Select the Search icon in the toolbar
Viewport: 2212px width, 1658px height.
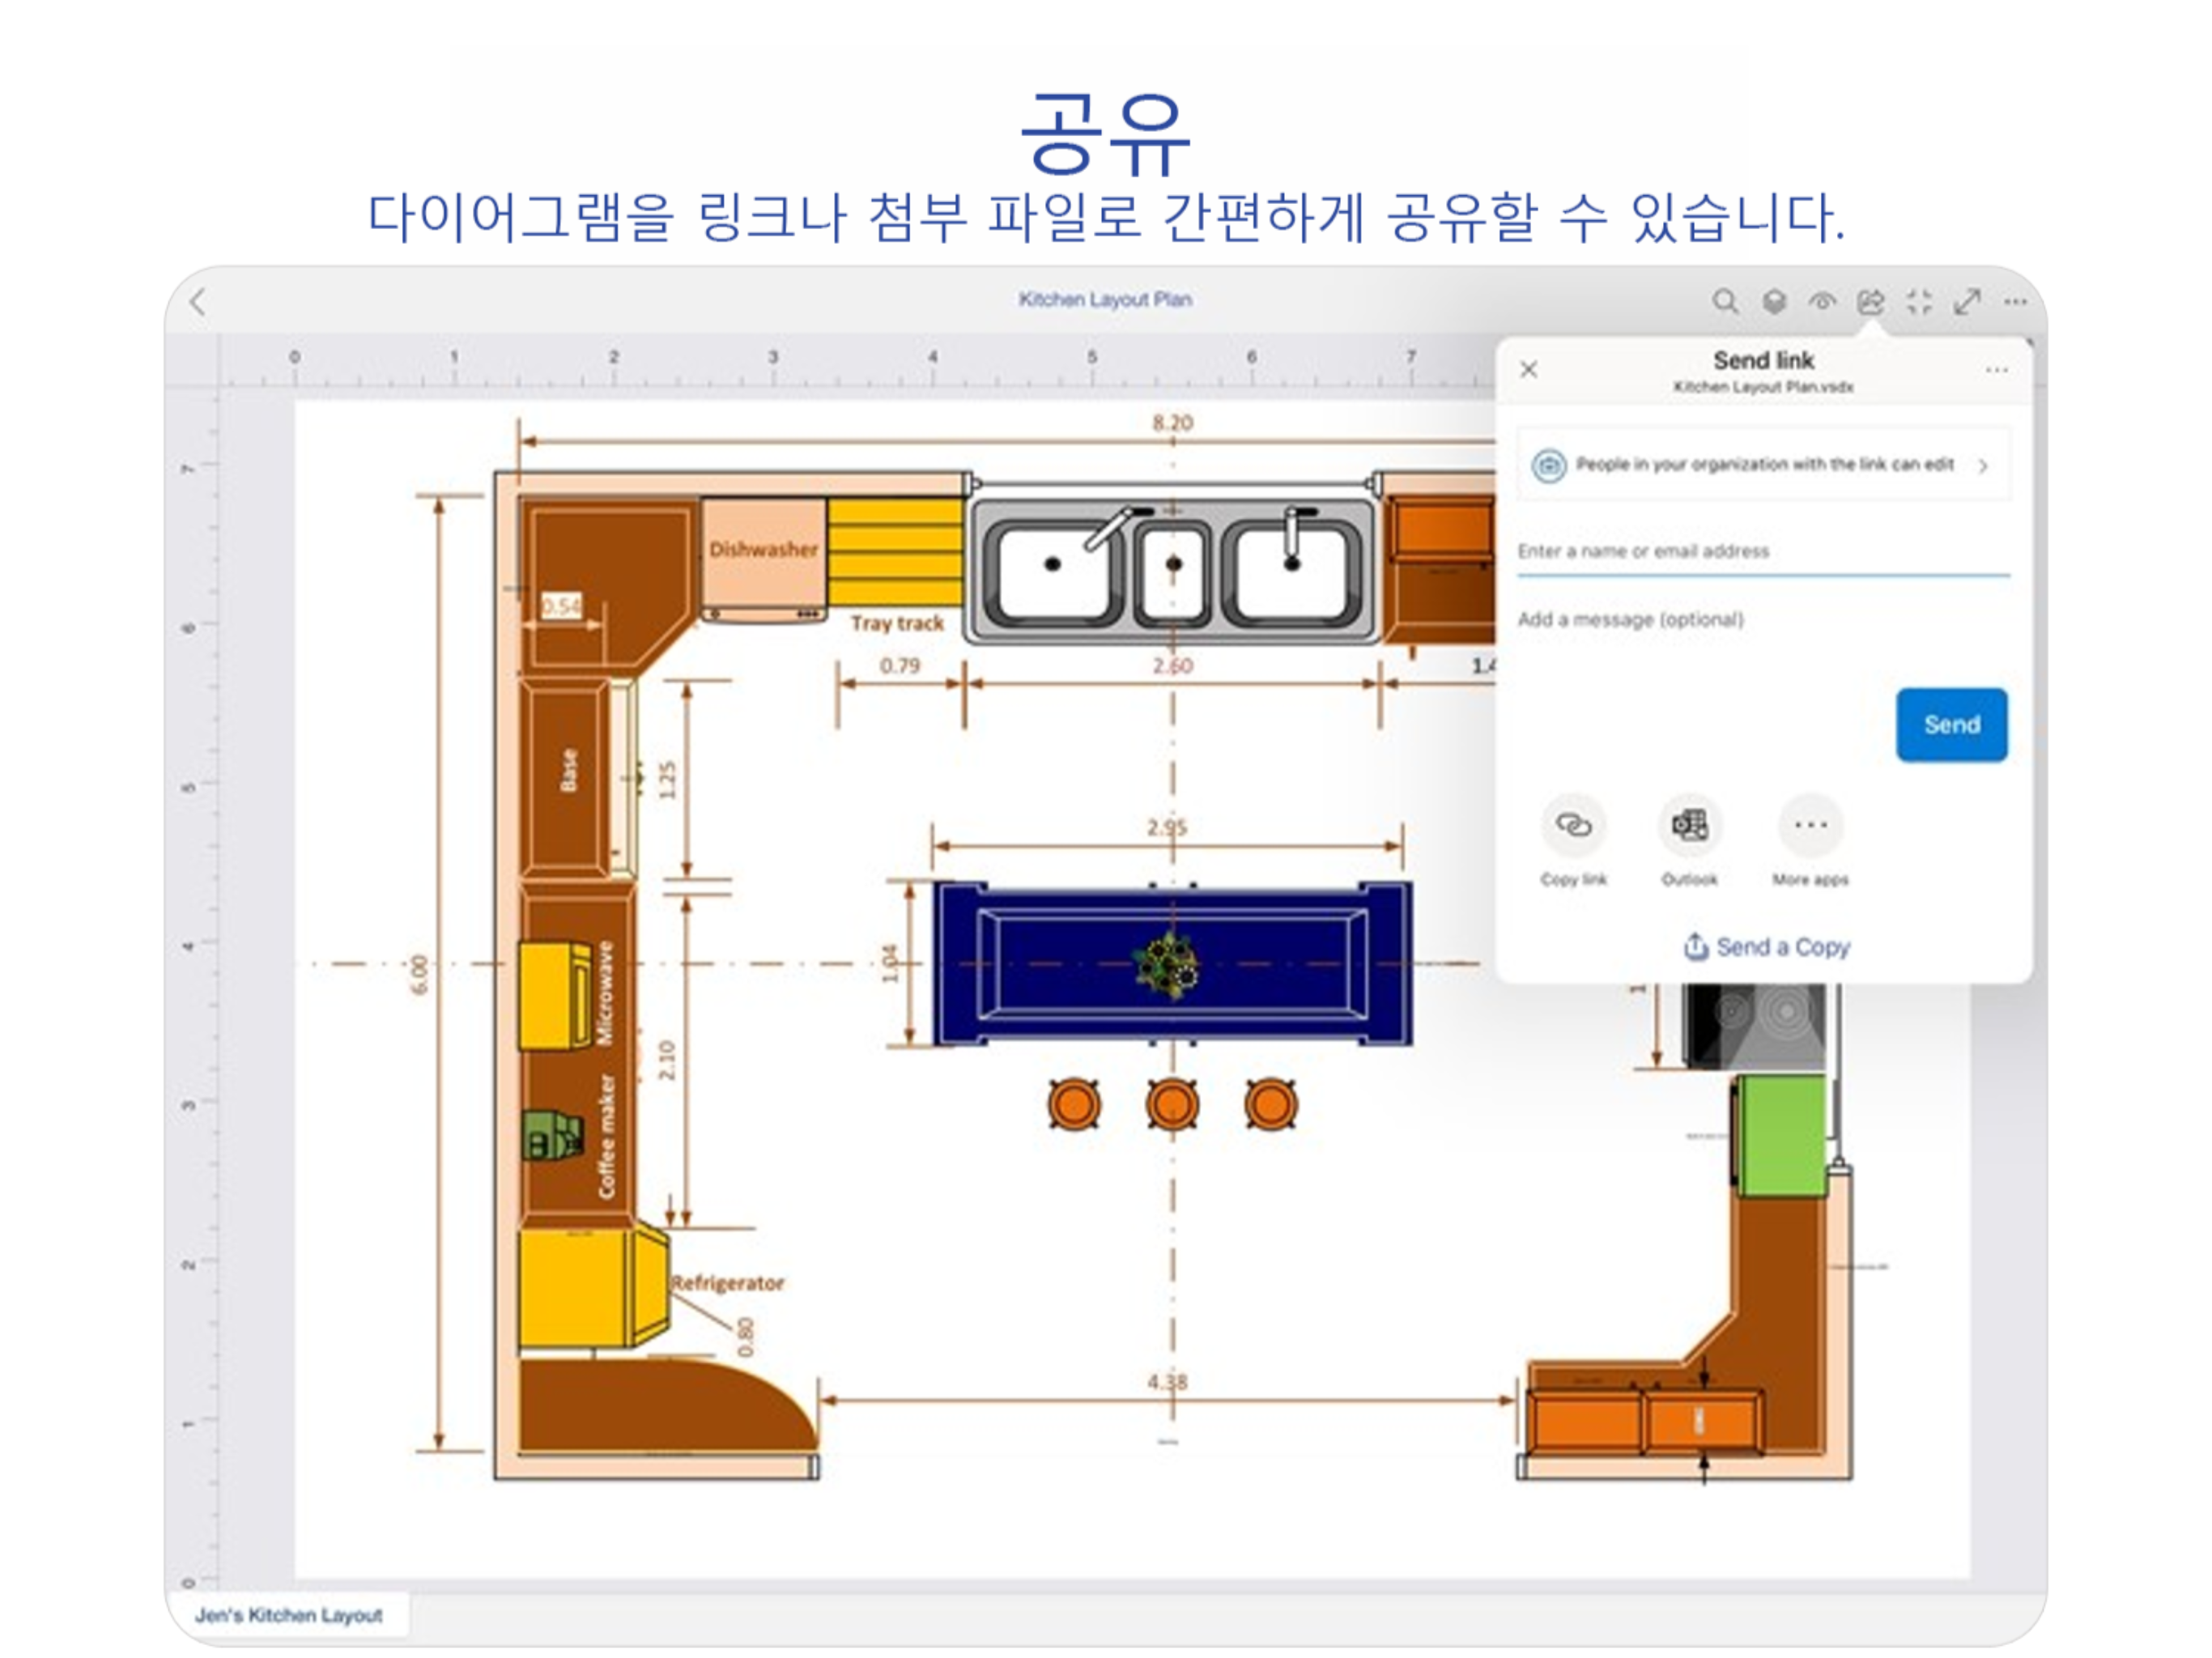1723,300
